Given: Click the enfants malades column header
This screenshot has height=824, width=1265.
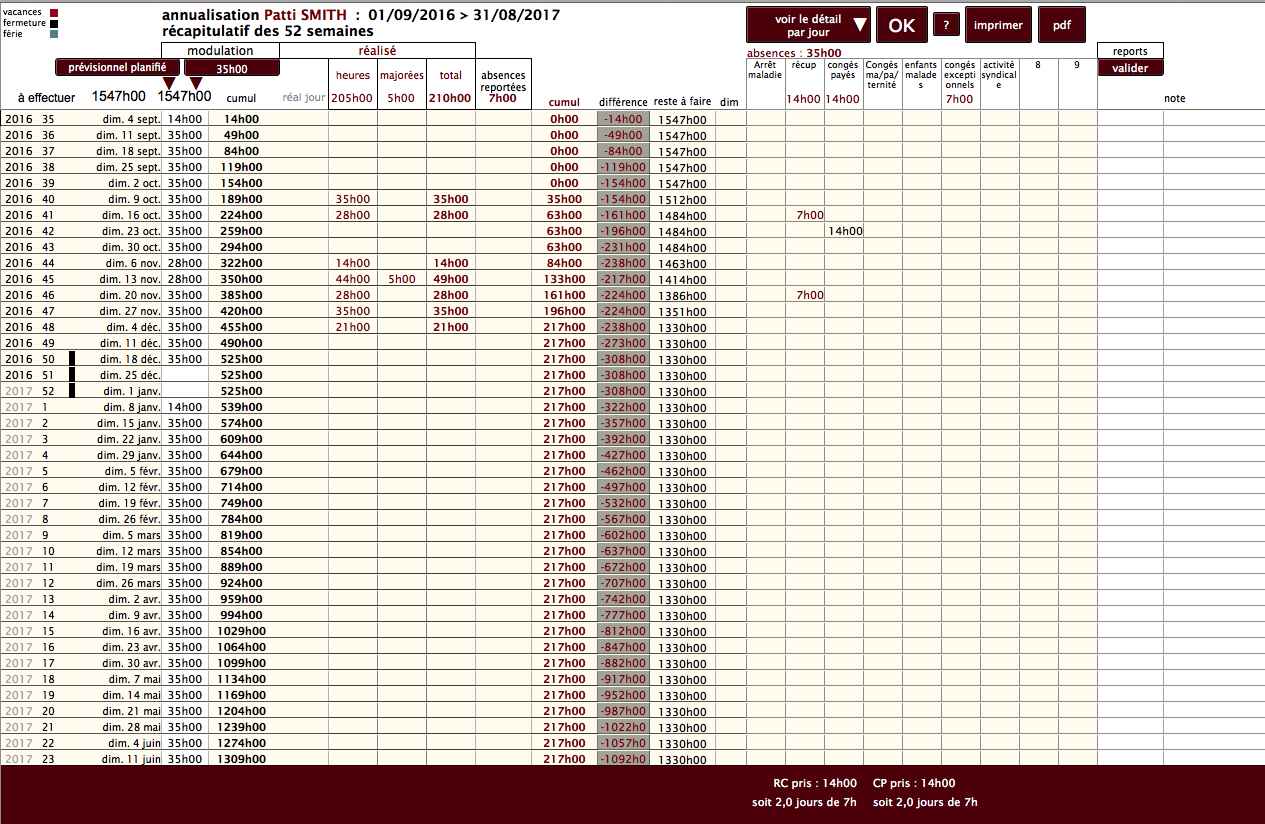Looking at the screenshot, I should click(x=921, y=75).
